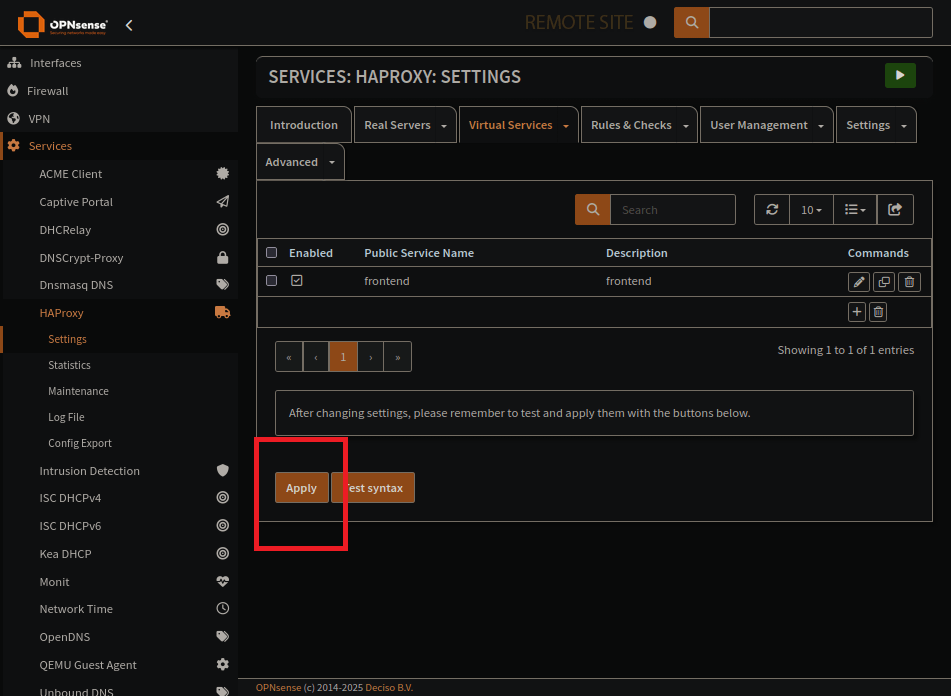
Task: Open HAProxy Statistics page
Action: [69, 365]
